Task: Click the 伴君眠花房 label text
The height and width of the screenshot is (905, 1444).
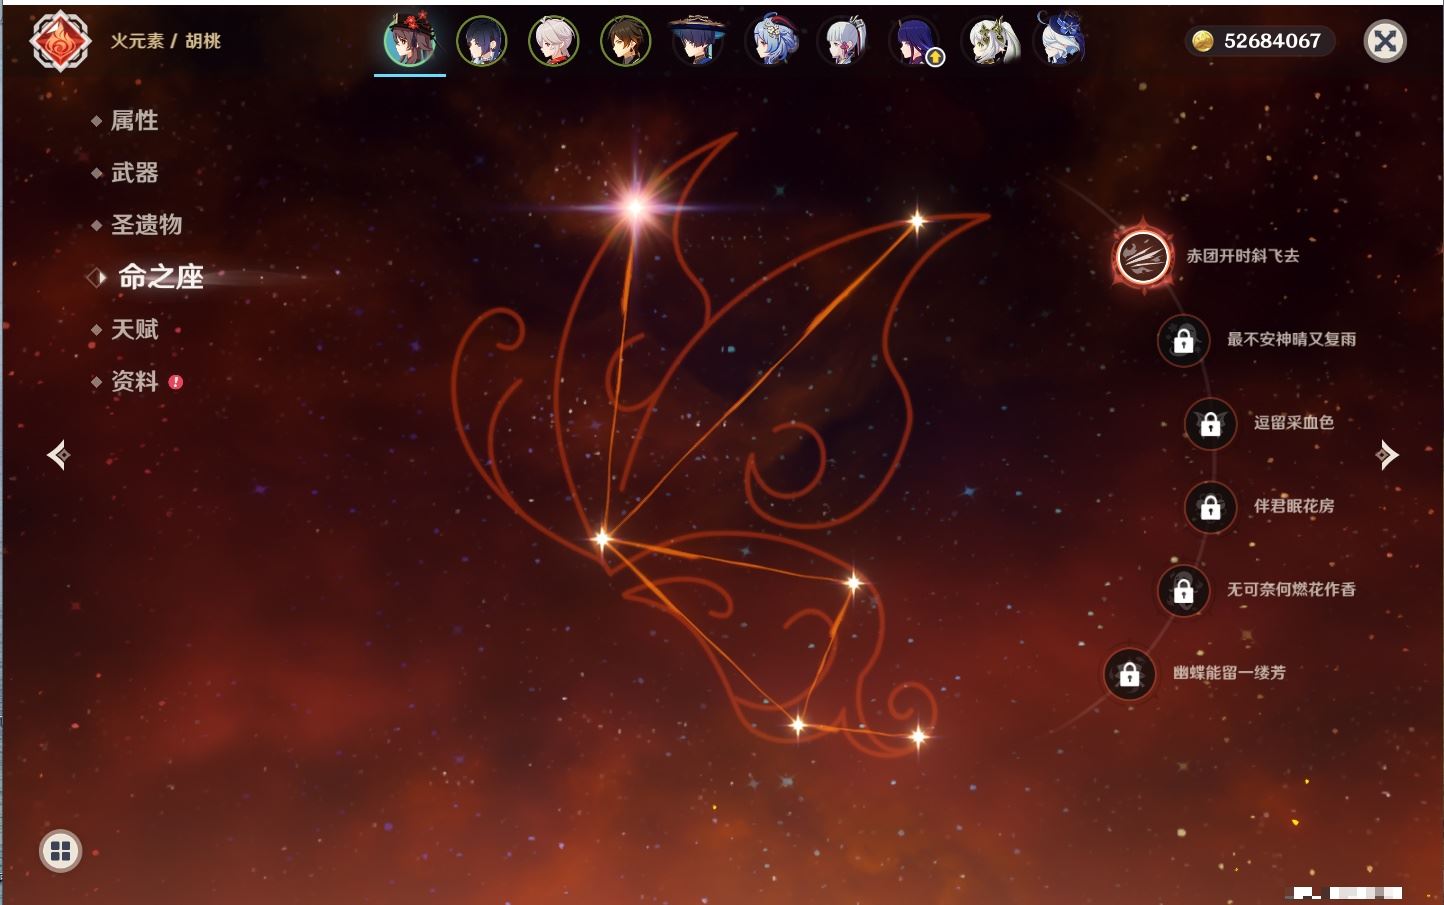Action: coord(1294,507)
